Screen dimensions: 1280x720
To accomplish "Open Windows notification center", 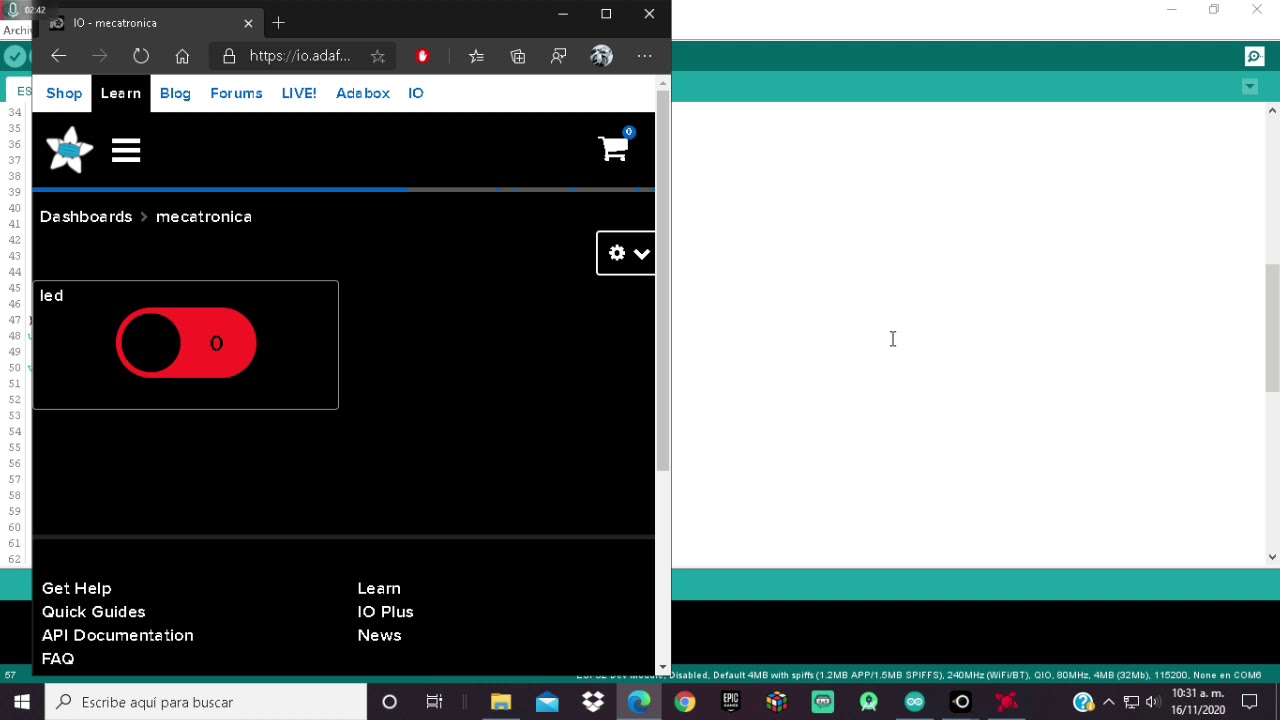I will coord(1250,702).
